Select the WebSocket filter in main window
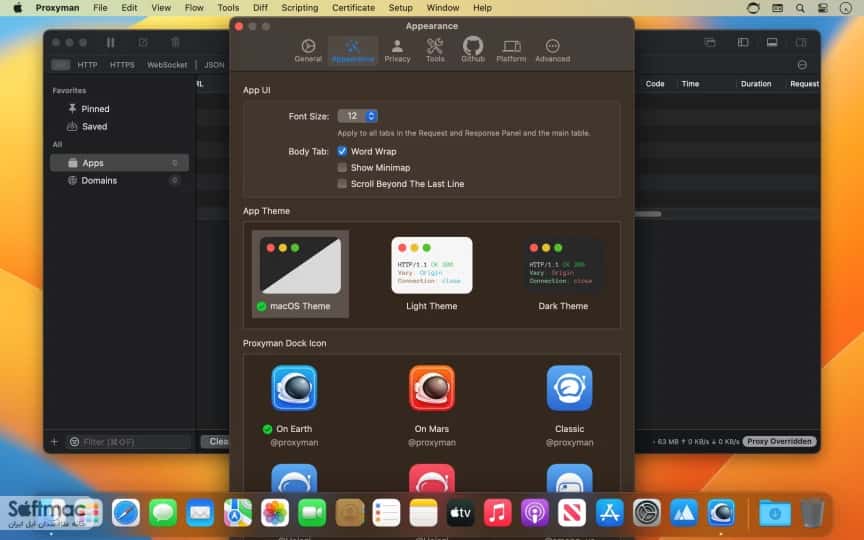Image resolution: width=864 pixels, height=540 pixels. pyautogui.click(x=167, y=65)
